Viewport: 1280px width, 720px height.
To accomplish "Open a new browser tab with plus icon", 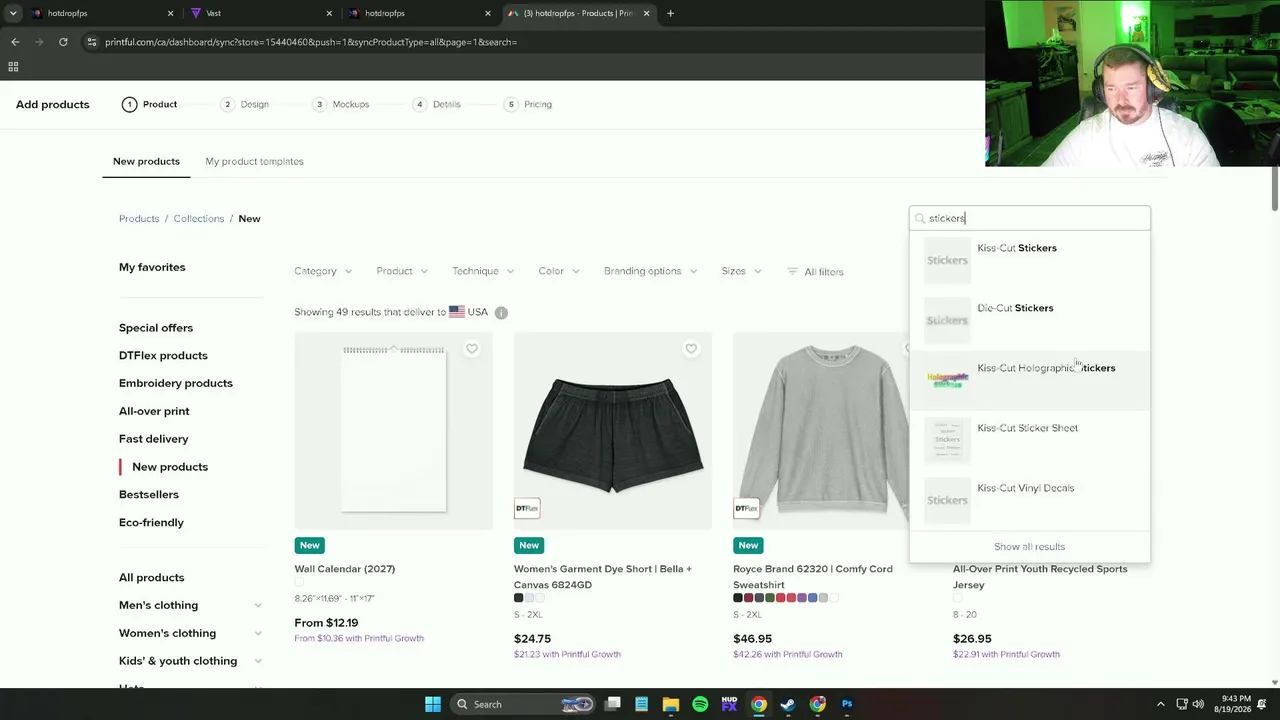I will pos(670,13).
